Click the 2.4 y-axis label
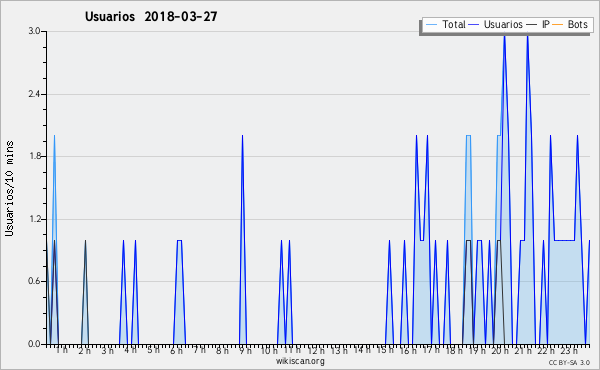Image resolution: width=600 pixels, height=370 pixels. coord(34,94)
